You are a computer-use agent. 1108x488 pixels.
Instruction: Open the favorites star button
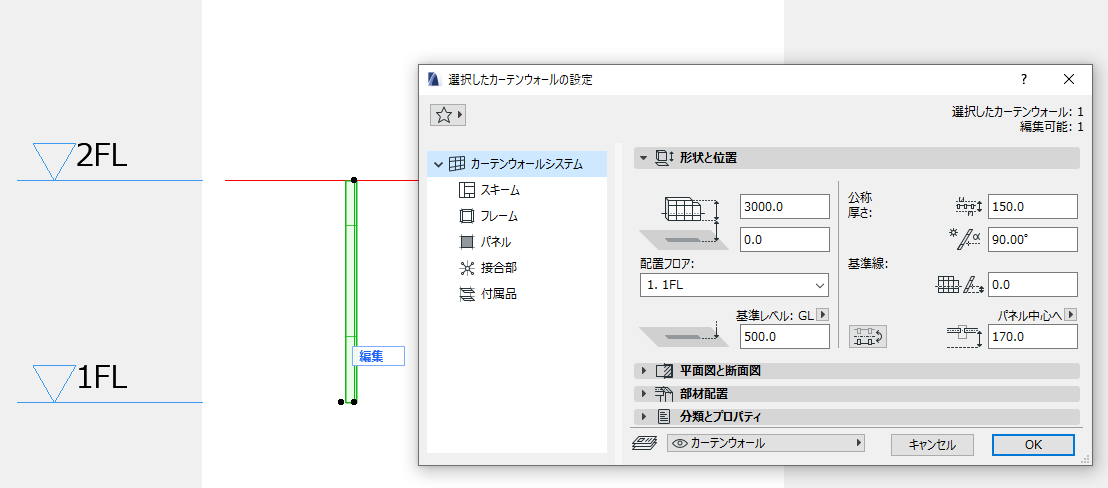[x=447, y=115]
